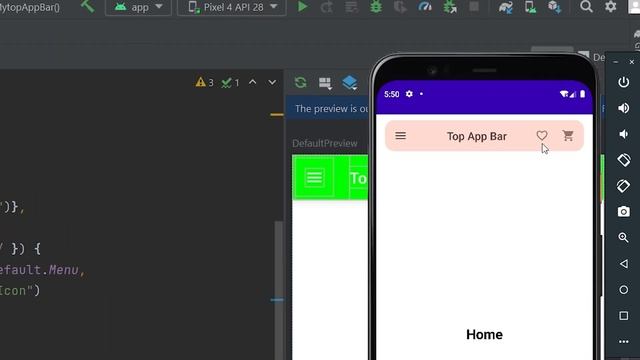
Task: Tap the hamburger menu in emulator app bar
Action: 401,136
